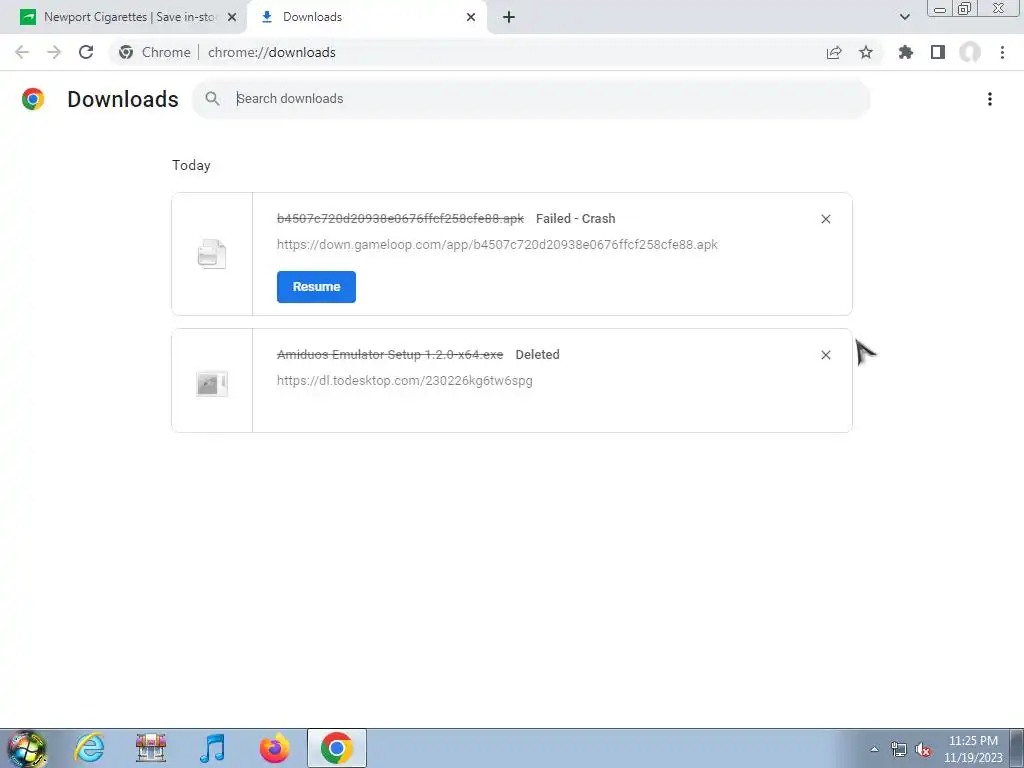Open the dl.todesktop.com URL link

[x=404, y=381]
